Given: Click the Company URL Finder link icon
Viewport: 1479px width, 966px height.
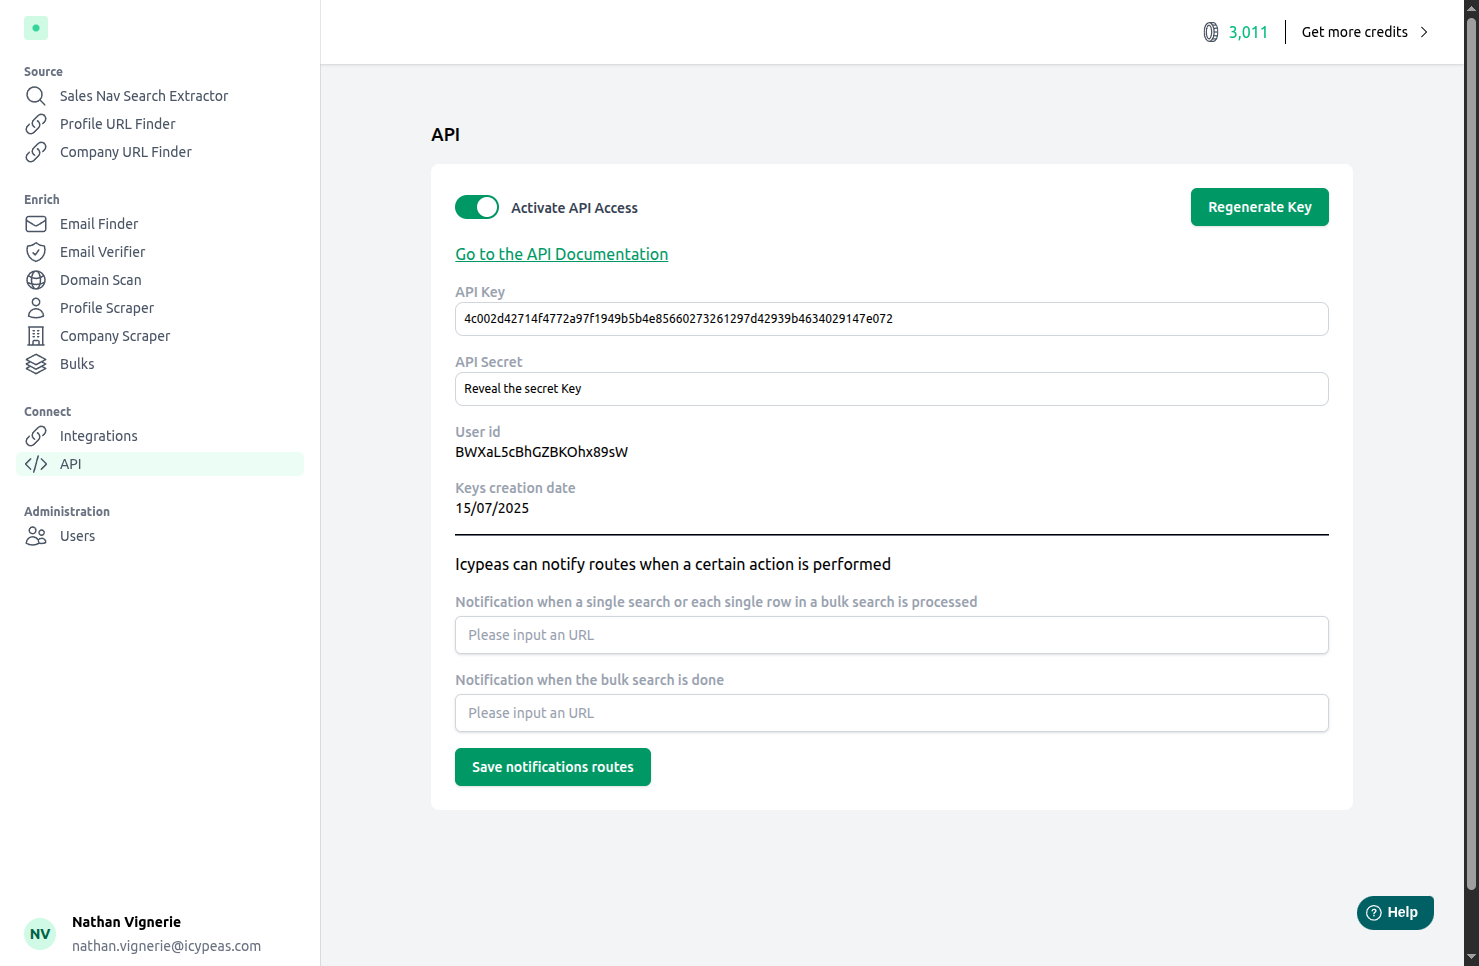Looking at the screenshot, I should point(36,152).
